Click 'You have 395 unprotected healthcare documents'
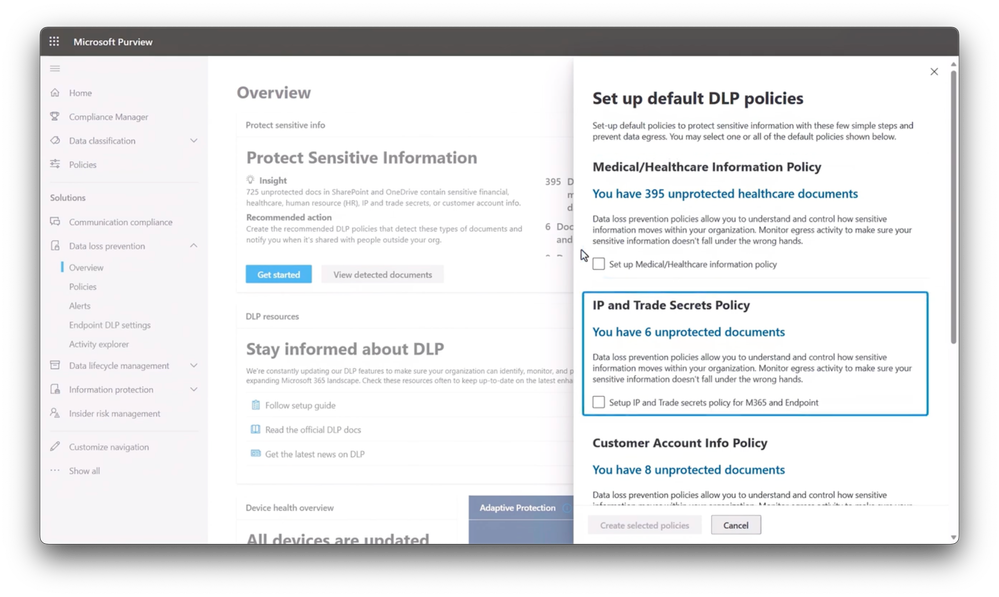 coord(725,194)
